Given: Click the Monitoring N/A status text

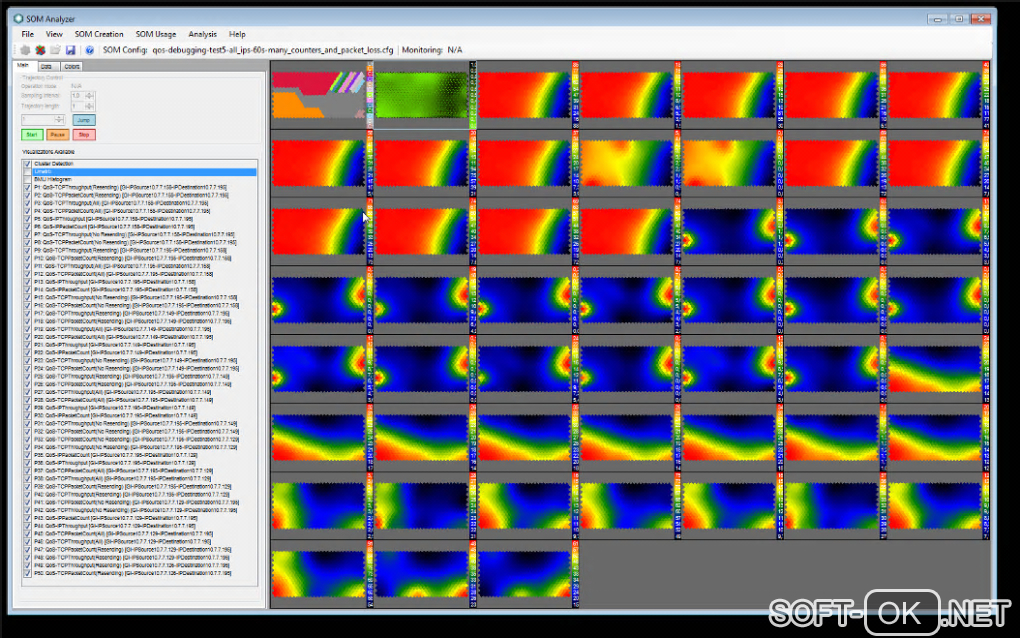Looking at the screenshot, I should coord(432,50).
